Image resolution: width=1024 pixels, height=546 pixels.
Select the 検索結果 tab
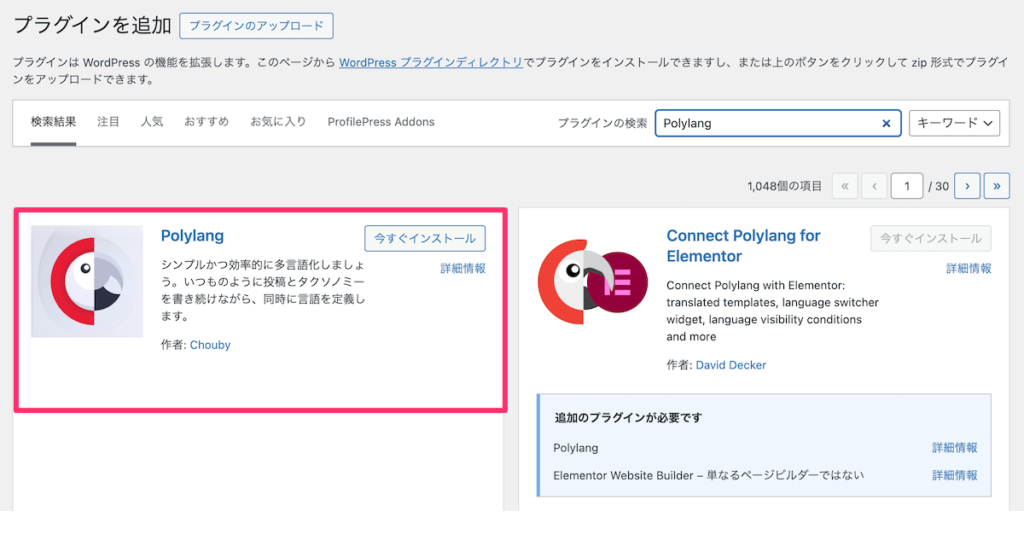pyautogui.click(x=54, y=121)
